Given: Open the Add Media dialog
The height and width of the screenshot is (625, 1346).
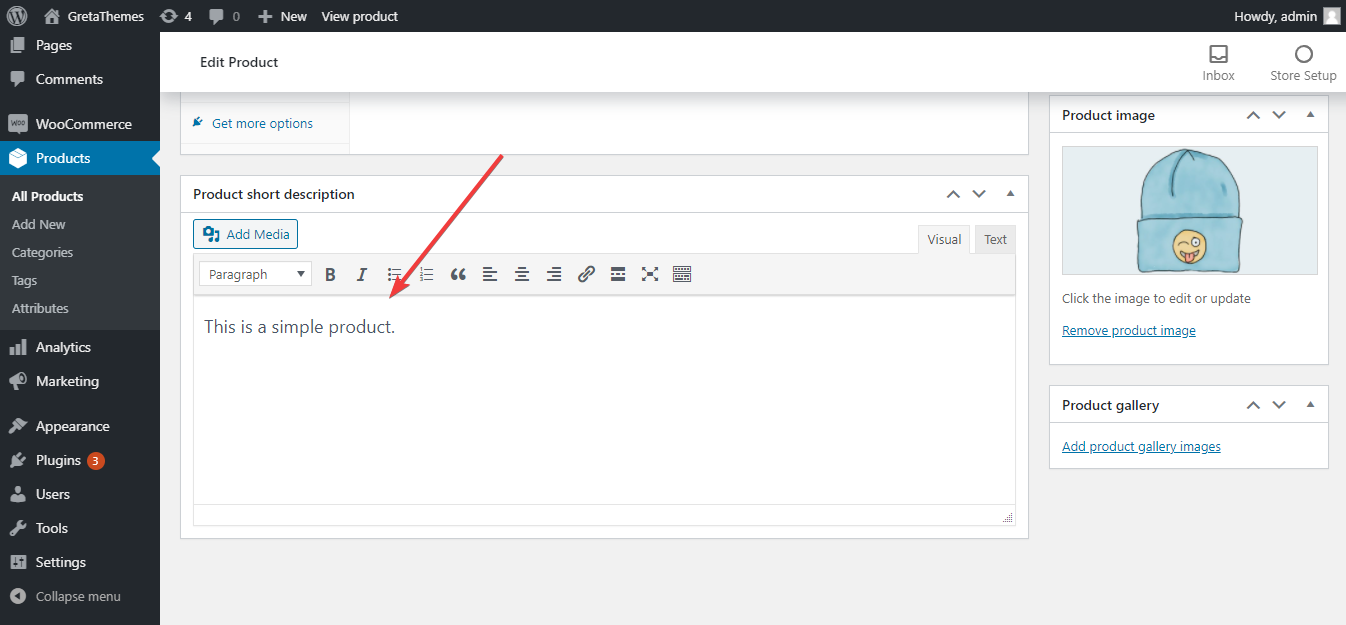Looking at the screenshot, I should click(x=245, y=233).
